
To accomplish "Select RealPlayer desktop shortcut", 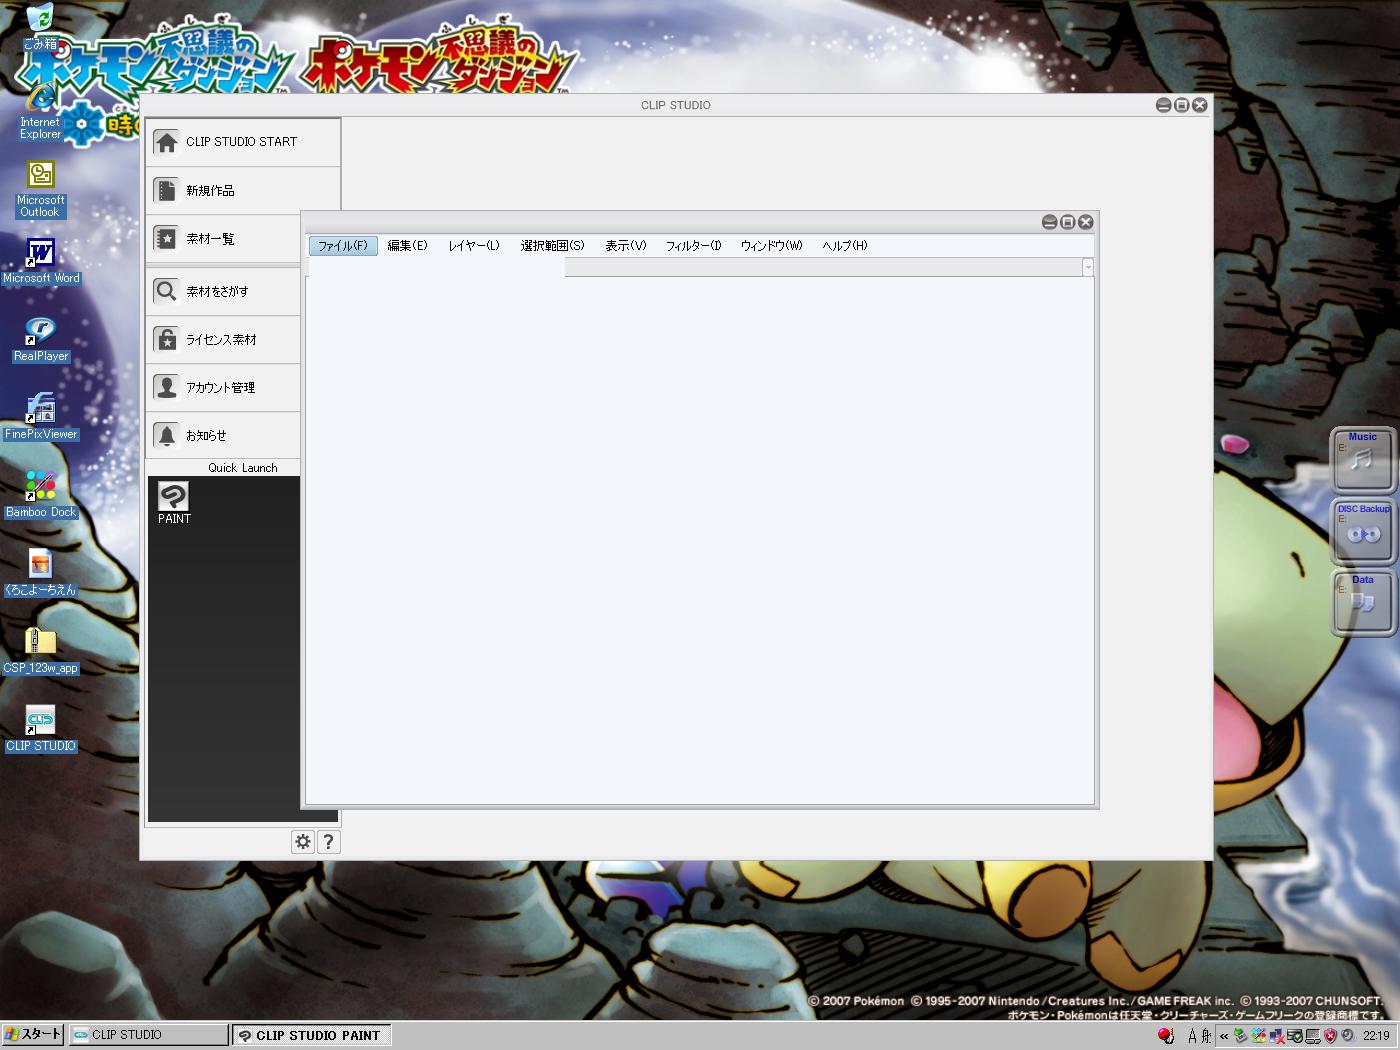I will point(40,339).
